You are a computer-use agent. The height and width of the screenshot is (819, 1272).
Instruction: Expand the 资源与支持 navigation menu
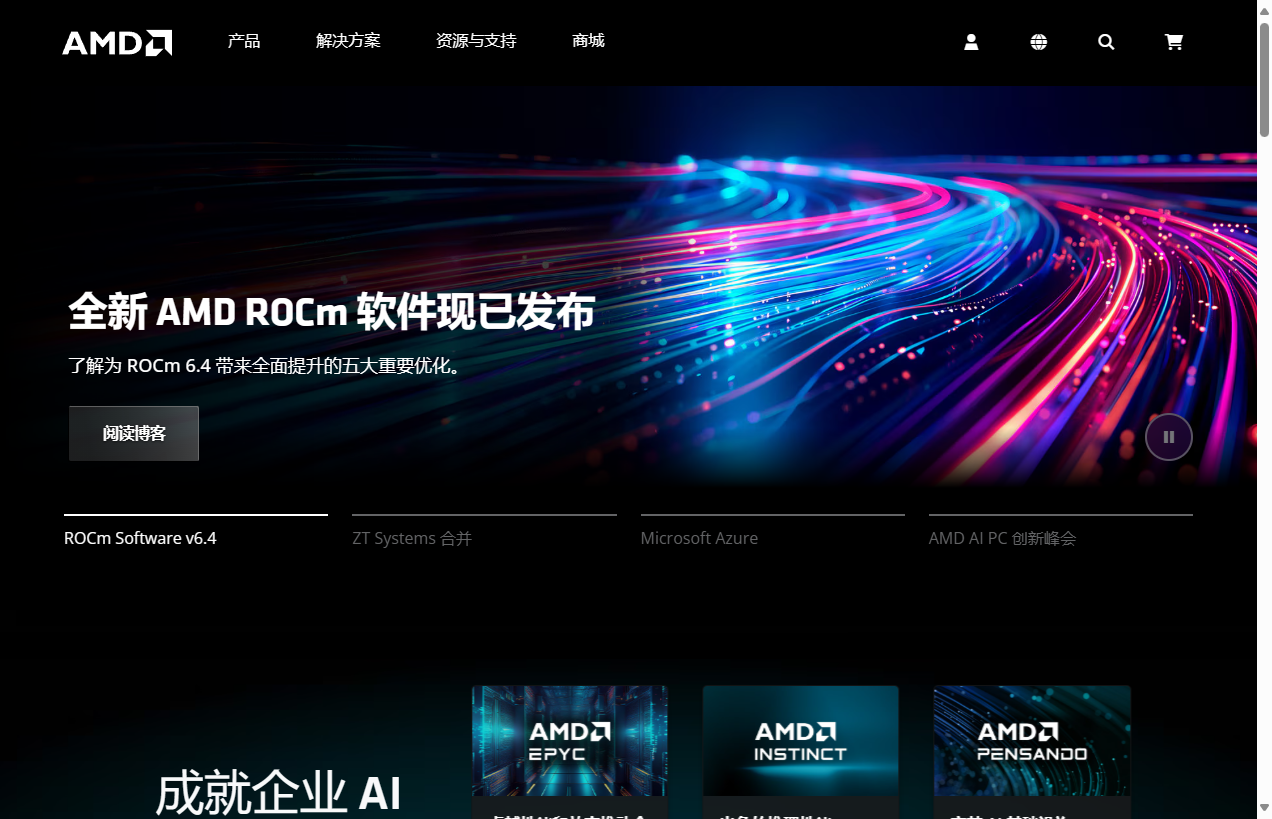point(475,41)
